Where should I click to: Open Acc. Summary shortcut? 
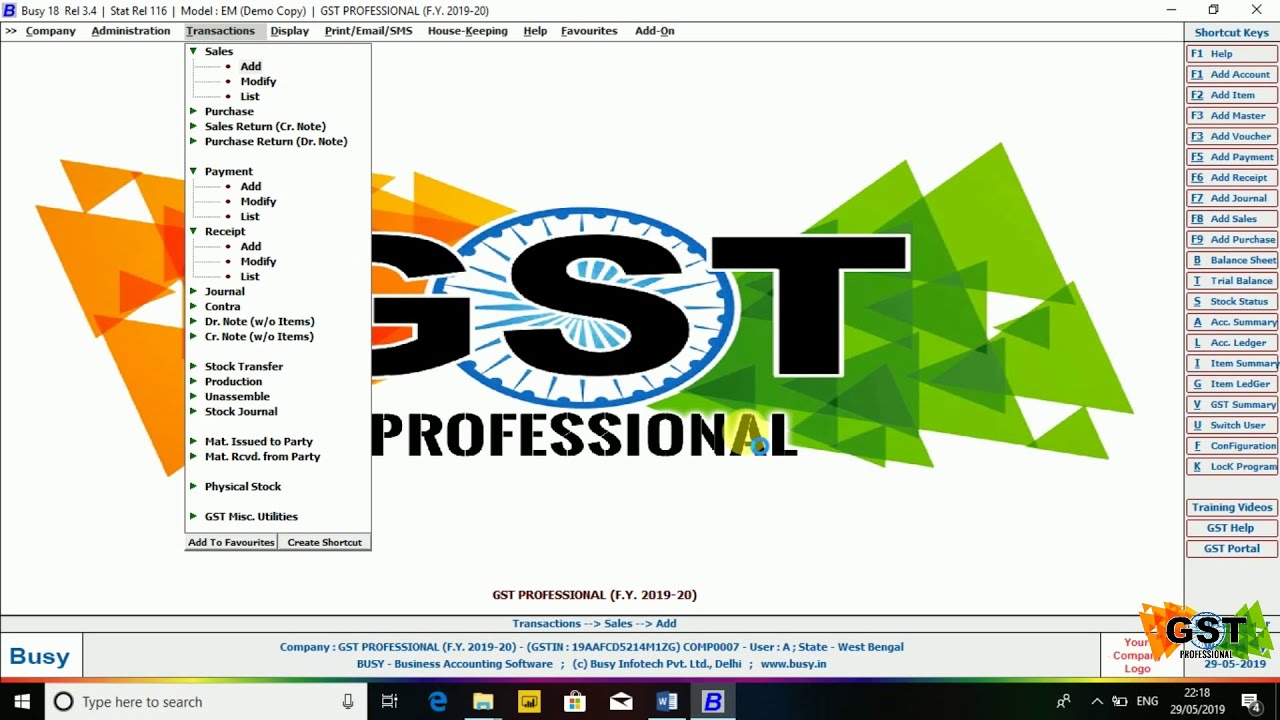coord(1231,322)
